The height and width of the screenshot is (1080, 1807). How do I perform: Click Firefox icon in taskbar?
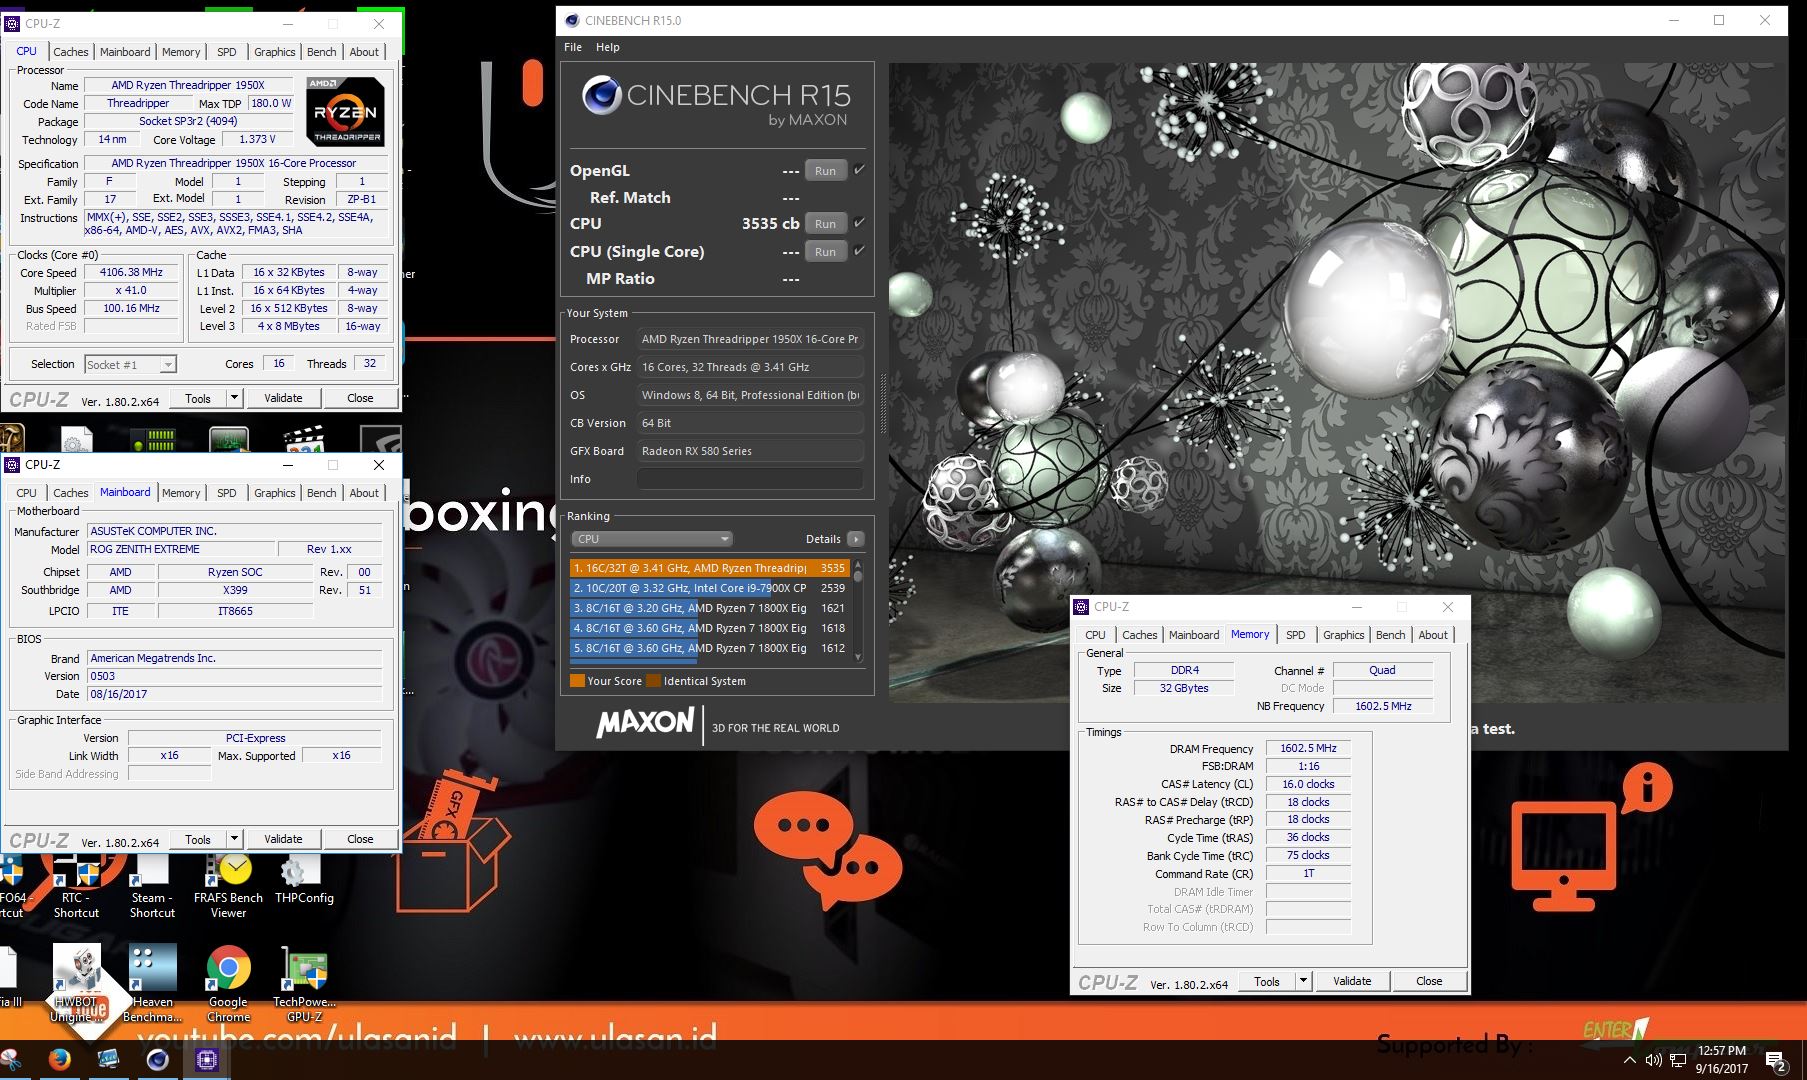click(x=59, y=1060)
